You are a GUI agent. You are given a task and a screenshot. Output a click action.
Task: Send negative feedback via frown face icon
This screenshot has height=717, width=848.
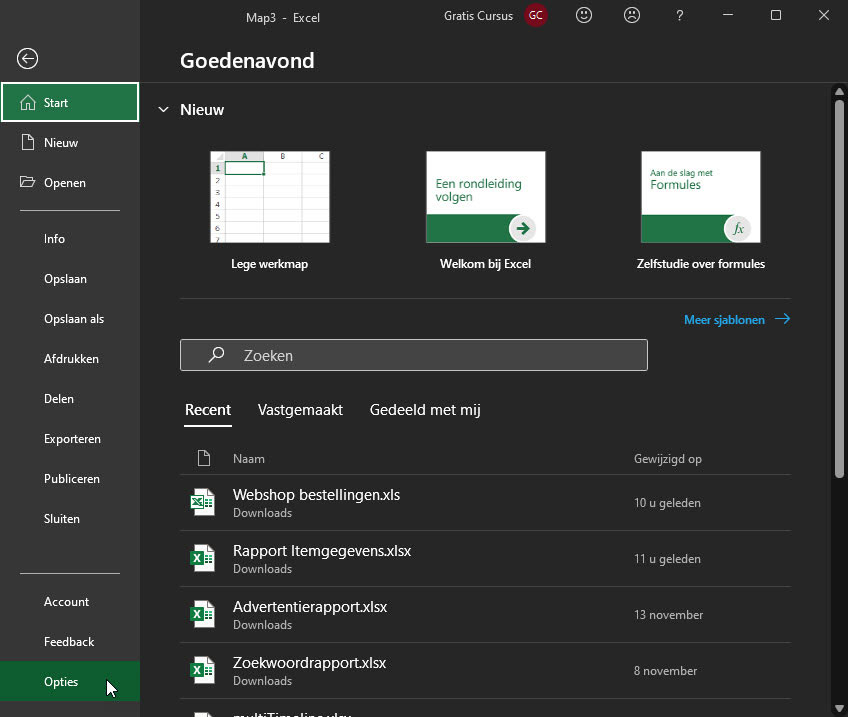[x=631, y=15]
